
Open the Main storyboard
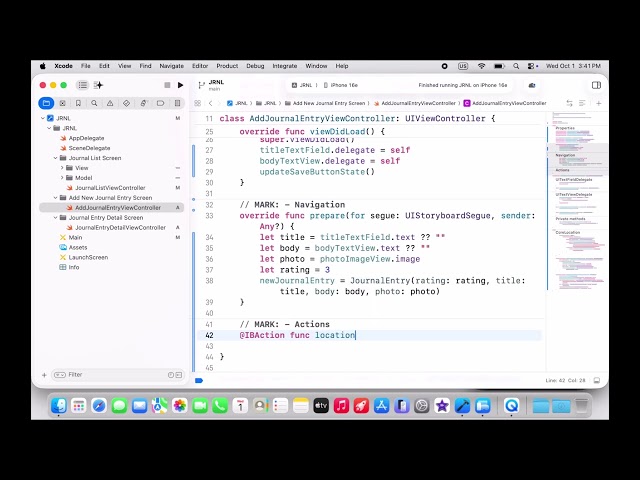(x=75, y=237)
